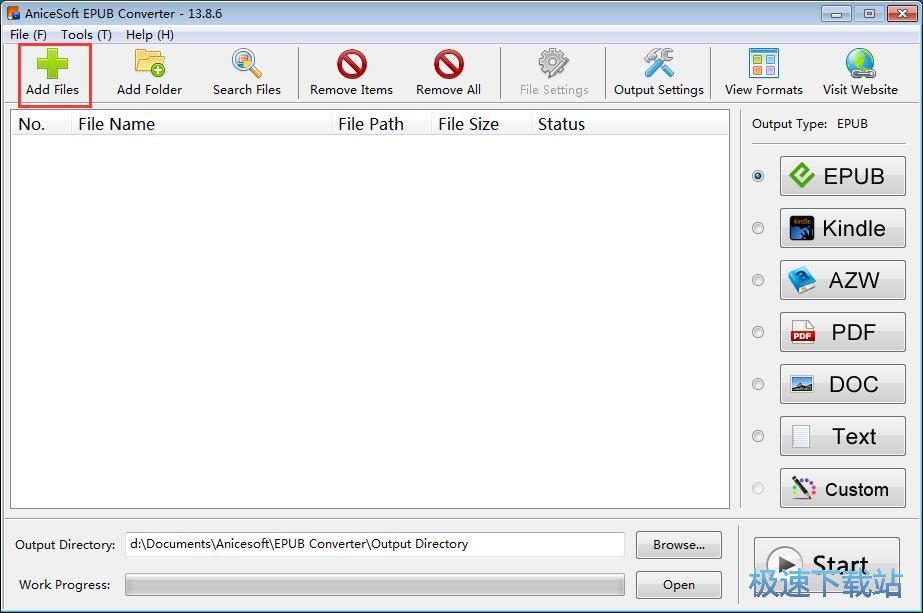This screenshot has width=923, height=613.
Task: Open the Help menu
Action: click(x=149, y=34)
